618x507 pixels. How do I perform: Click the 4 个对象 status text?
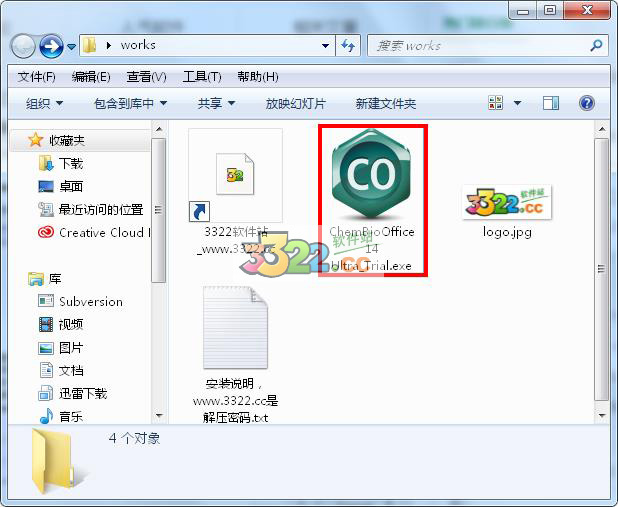[x=134, y=438]
